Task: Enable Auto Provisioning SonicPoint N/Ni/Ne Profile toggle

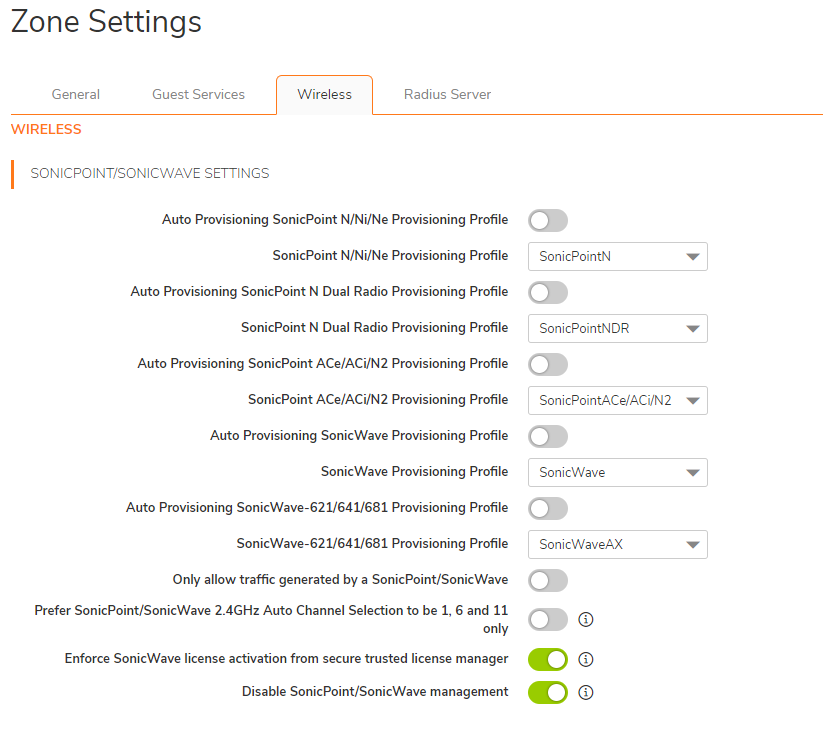Action: coord(548,220)
